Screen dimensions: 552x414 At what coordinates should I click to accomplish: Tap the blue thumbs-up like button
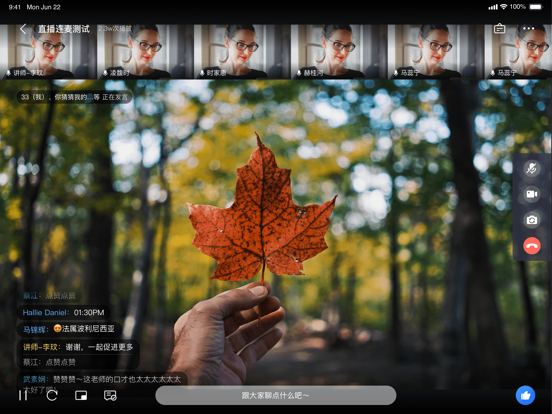(x=525, y=395)
